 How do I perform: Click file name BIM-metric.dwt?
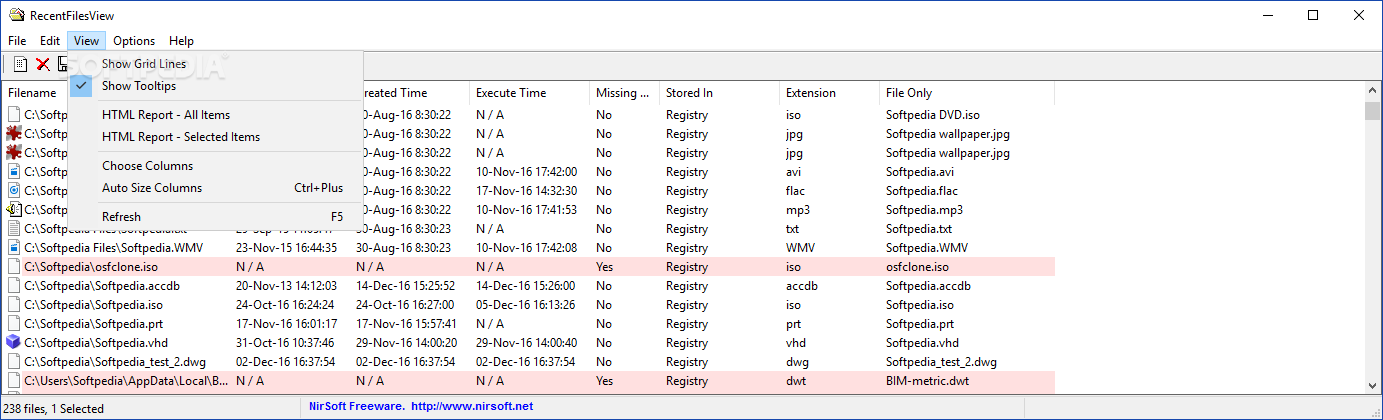click(x=927, y=381)
